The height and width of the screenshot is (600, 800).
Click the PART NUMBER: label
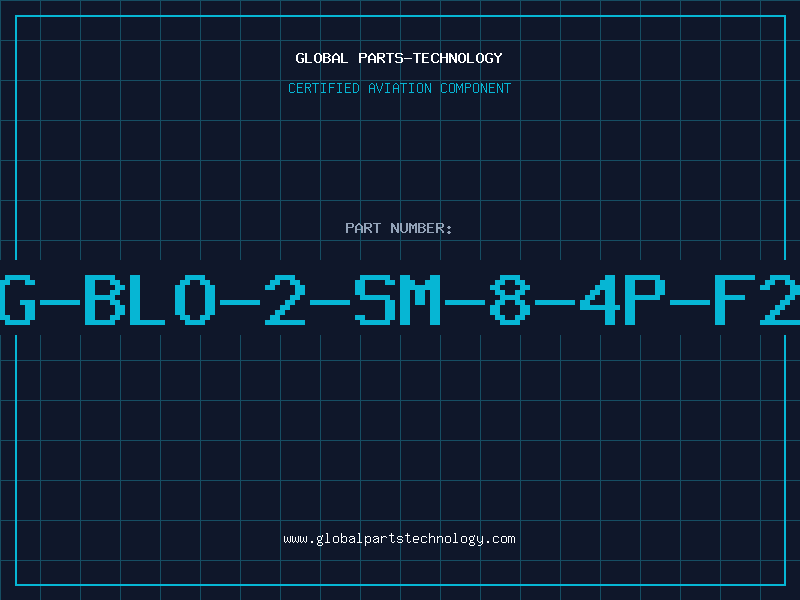[399, 228]
